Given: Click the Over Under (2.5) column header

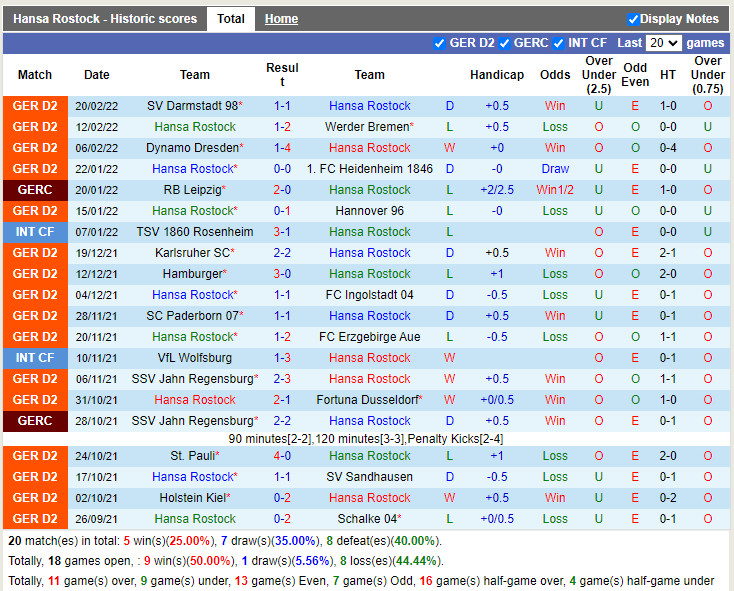Looking at the screenshot, I should point(599,75).
